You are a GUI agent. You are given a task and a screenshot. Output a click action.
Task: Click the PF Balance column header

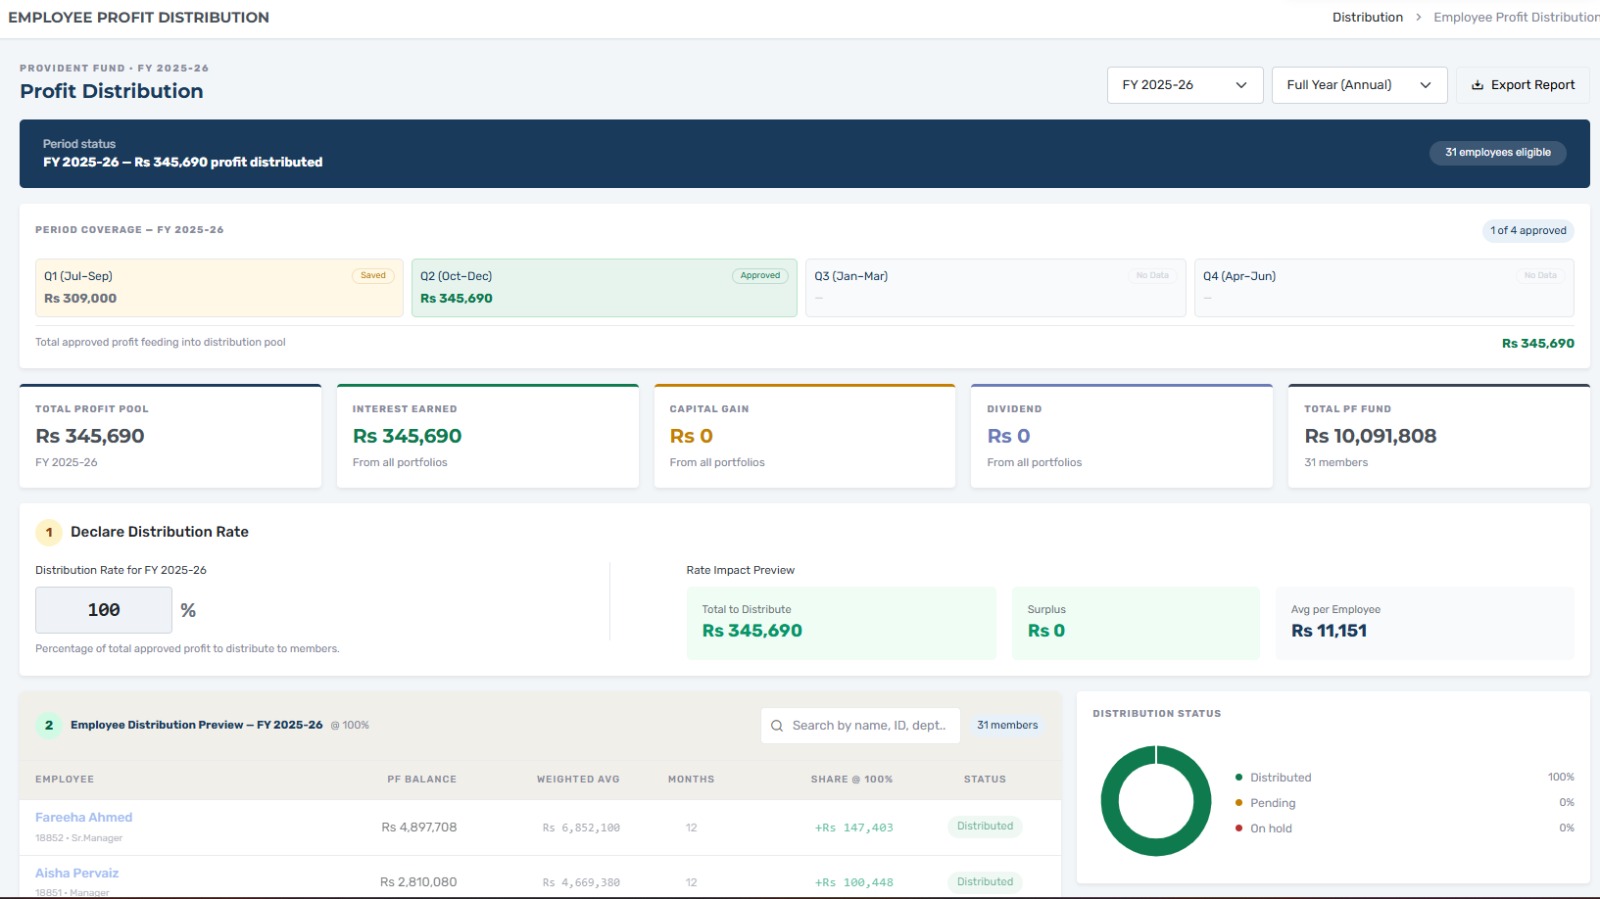[x=422, y=779]
